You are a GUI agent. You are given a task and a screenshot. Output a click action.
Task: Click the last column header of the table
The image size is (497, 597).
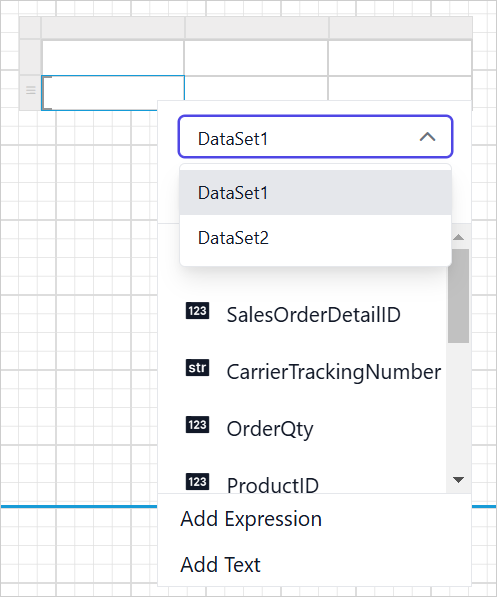pyautogui.click(x=400, y=28)
